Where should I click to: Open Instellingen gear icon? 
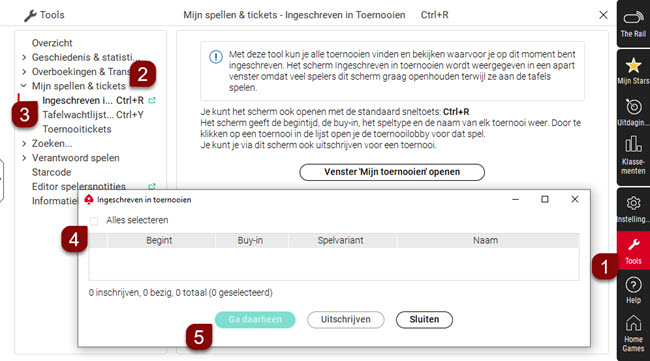click(x=633, y=203)
